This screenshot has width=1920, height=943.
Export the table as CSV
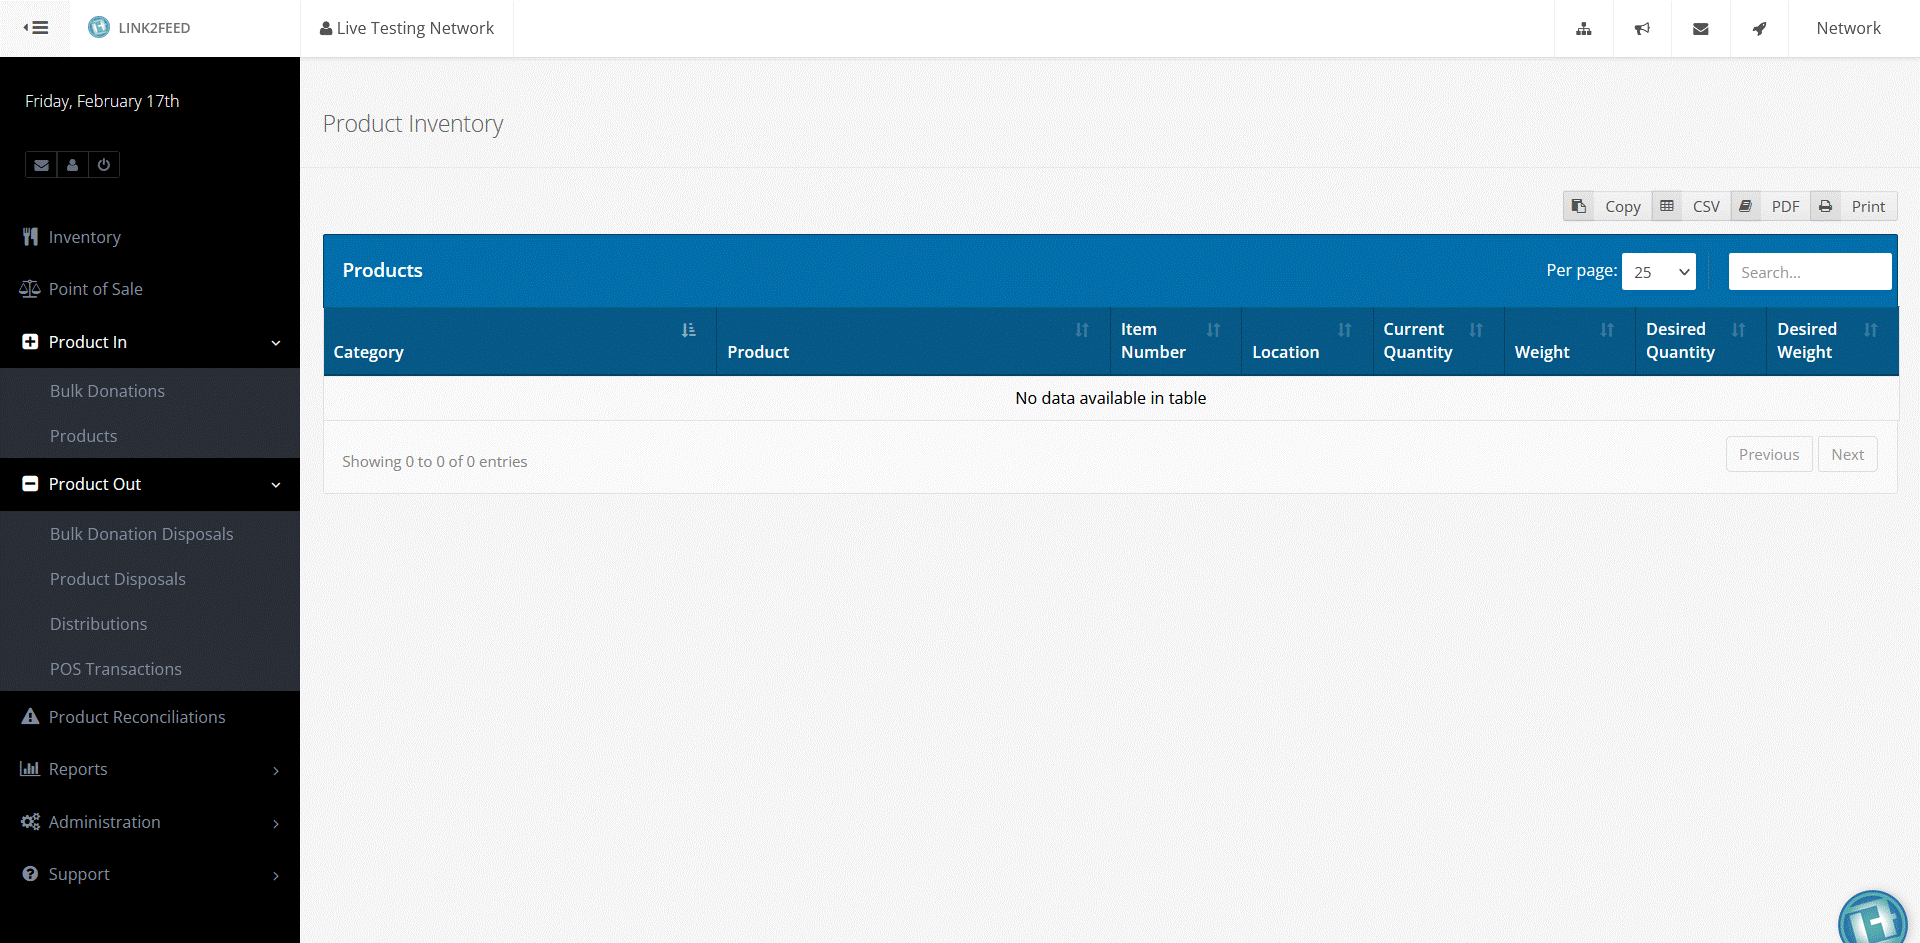[1706, 206]
